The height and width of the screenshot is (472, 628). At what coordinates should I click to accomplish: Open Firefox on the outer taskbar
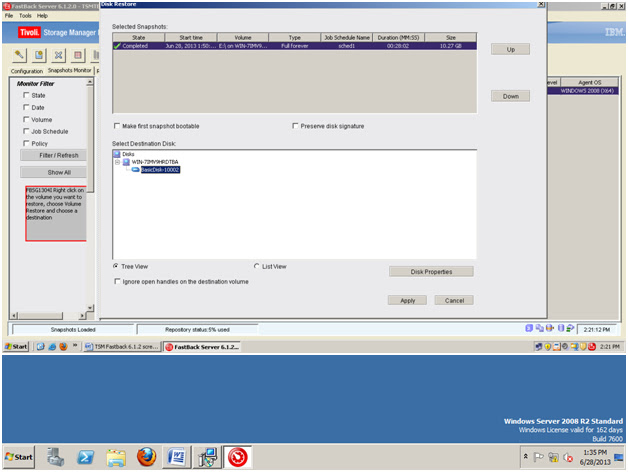click(147, 457)
